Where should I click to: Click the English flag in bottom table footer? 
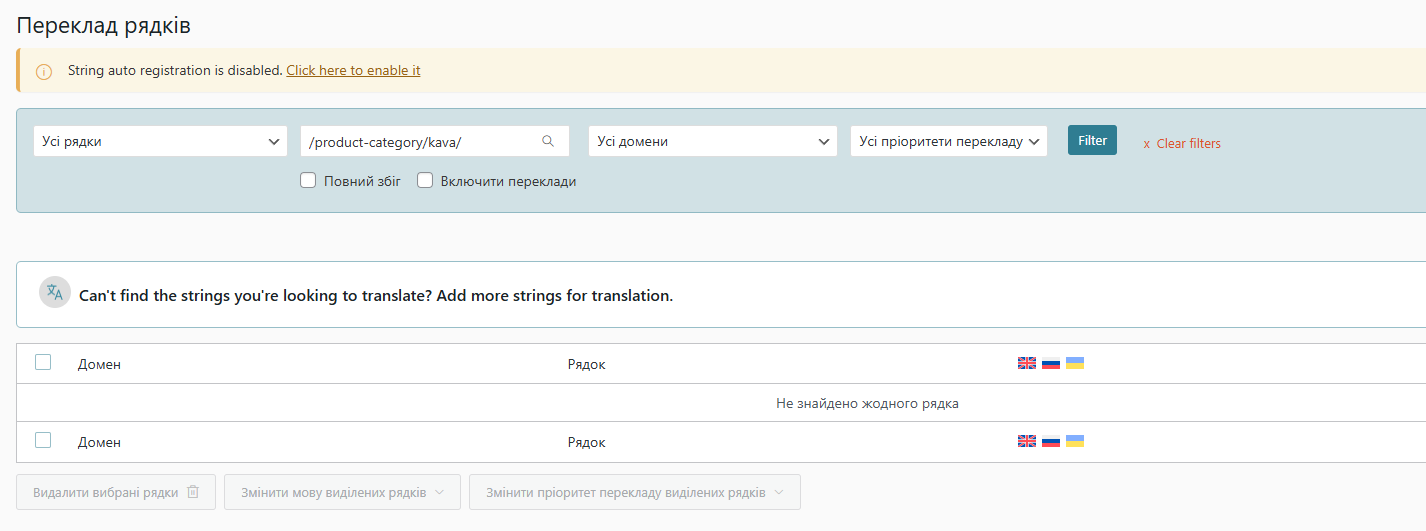click(x=1027, y=441)
